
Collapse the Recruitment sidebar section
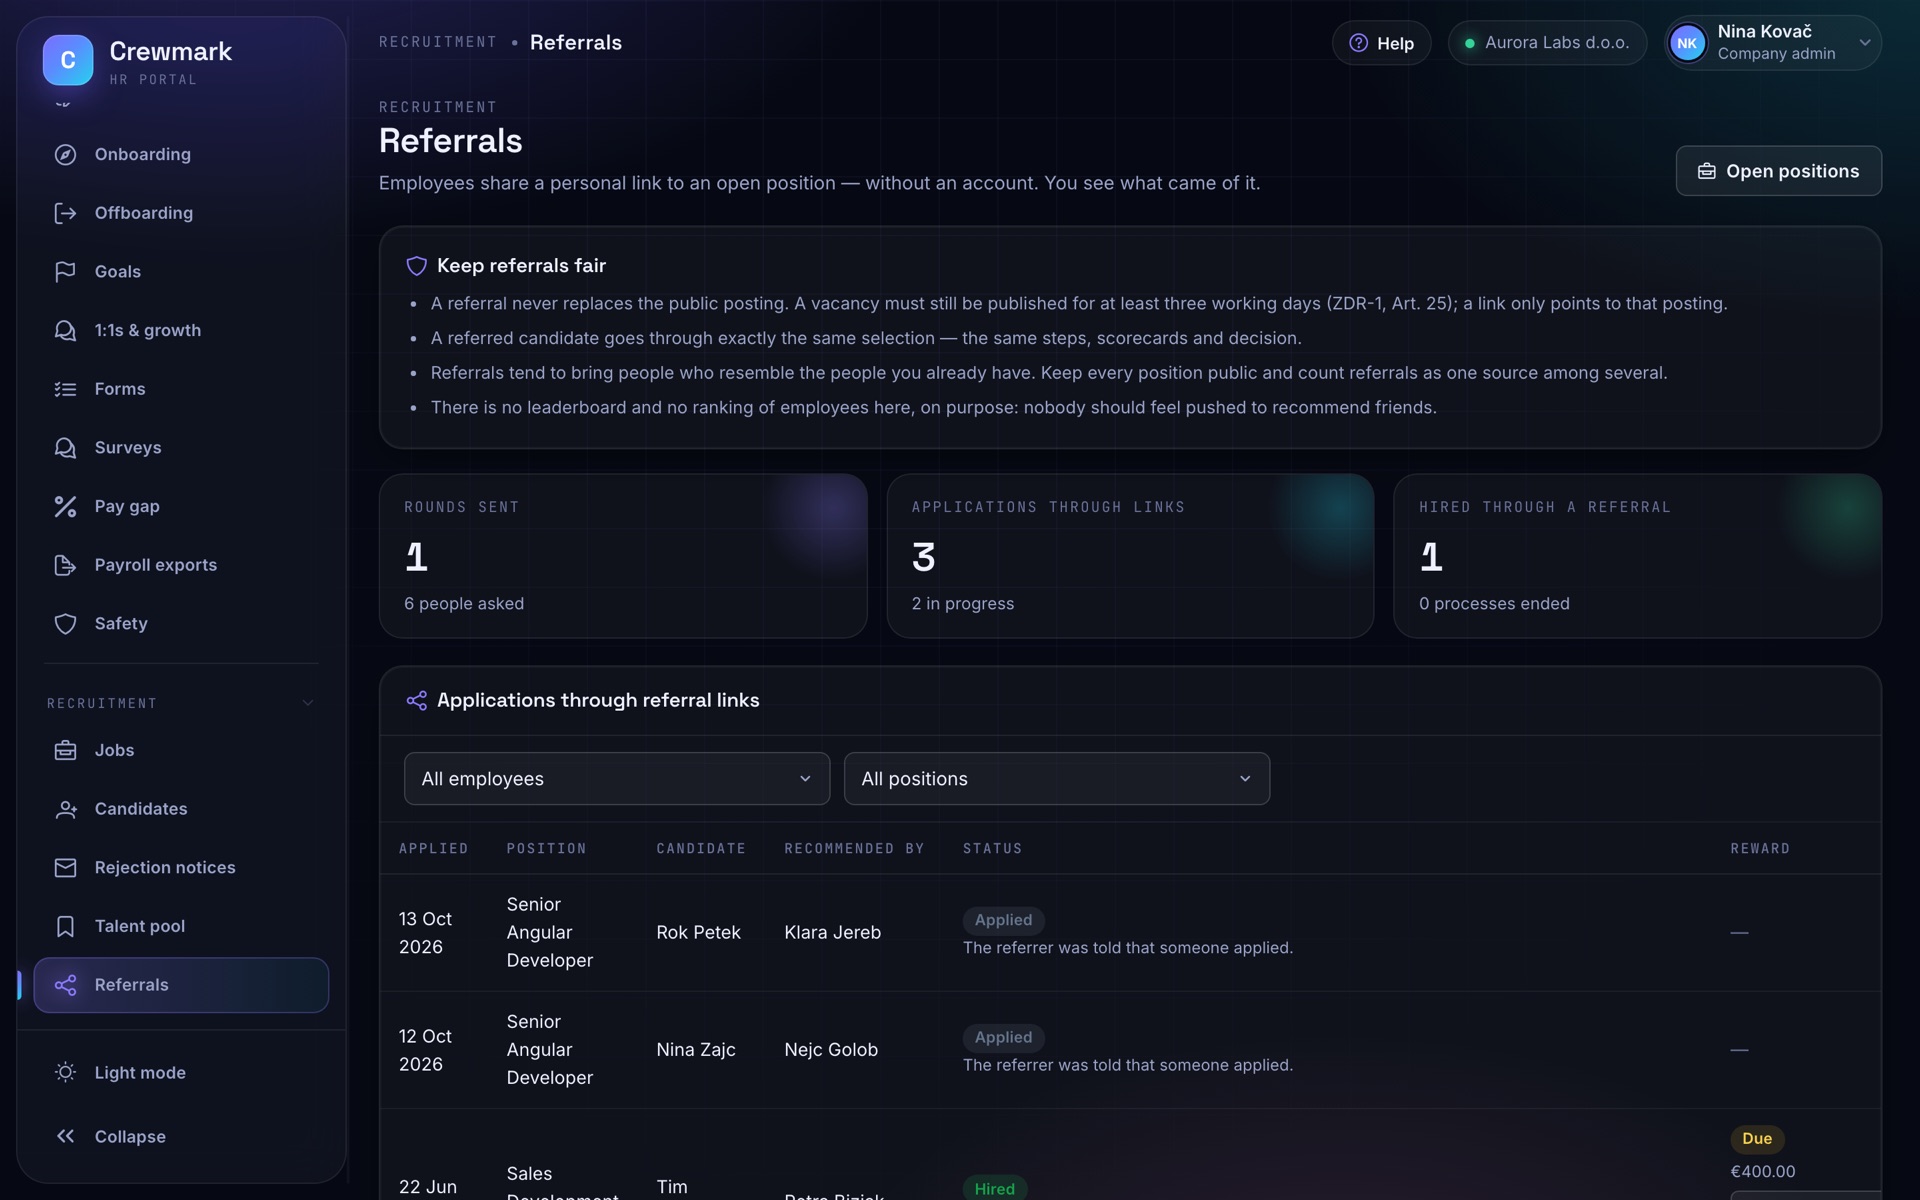pos(181,703)
